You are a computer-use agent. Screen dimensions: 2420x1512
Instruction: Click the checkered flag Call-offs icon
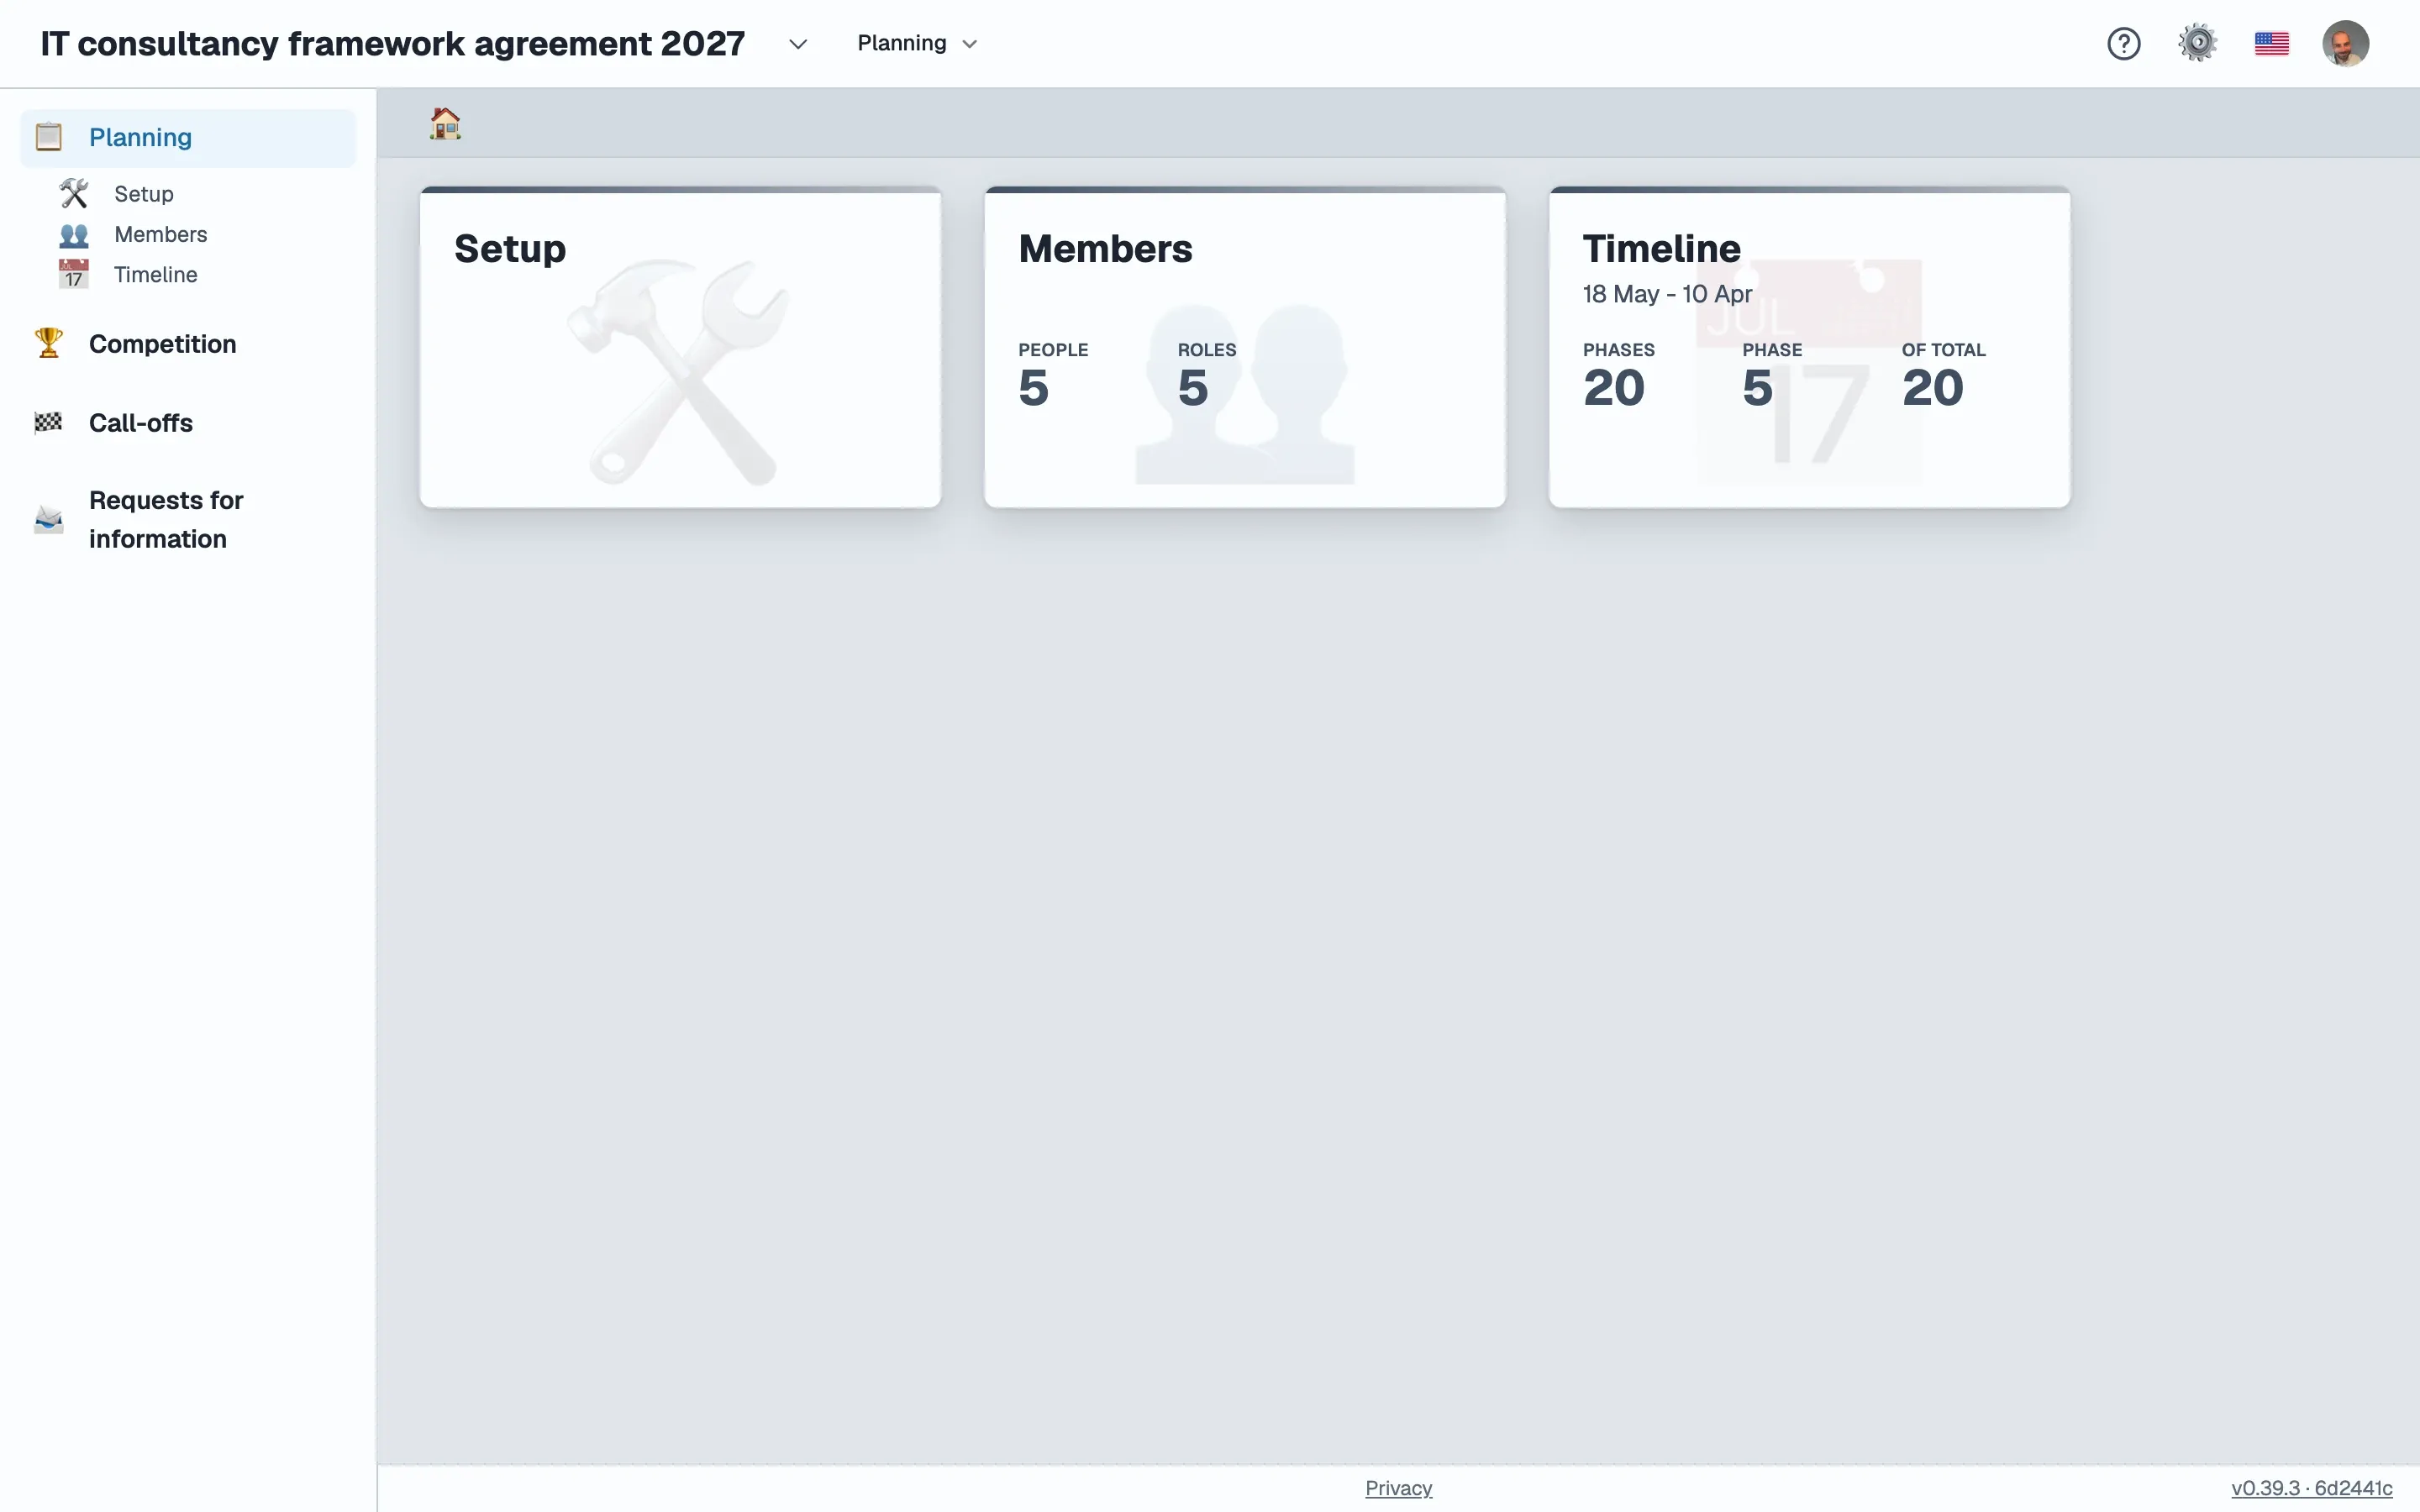click(x=48, y=423)
